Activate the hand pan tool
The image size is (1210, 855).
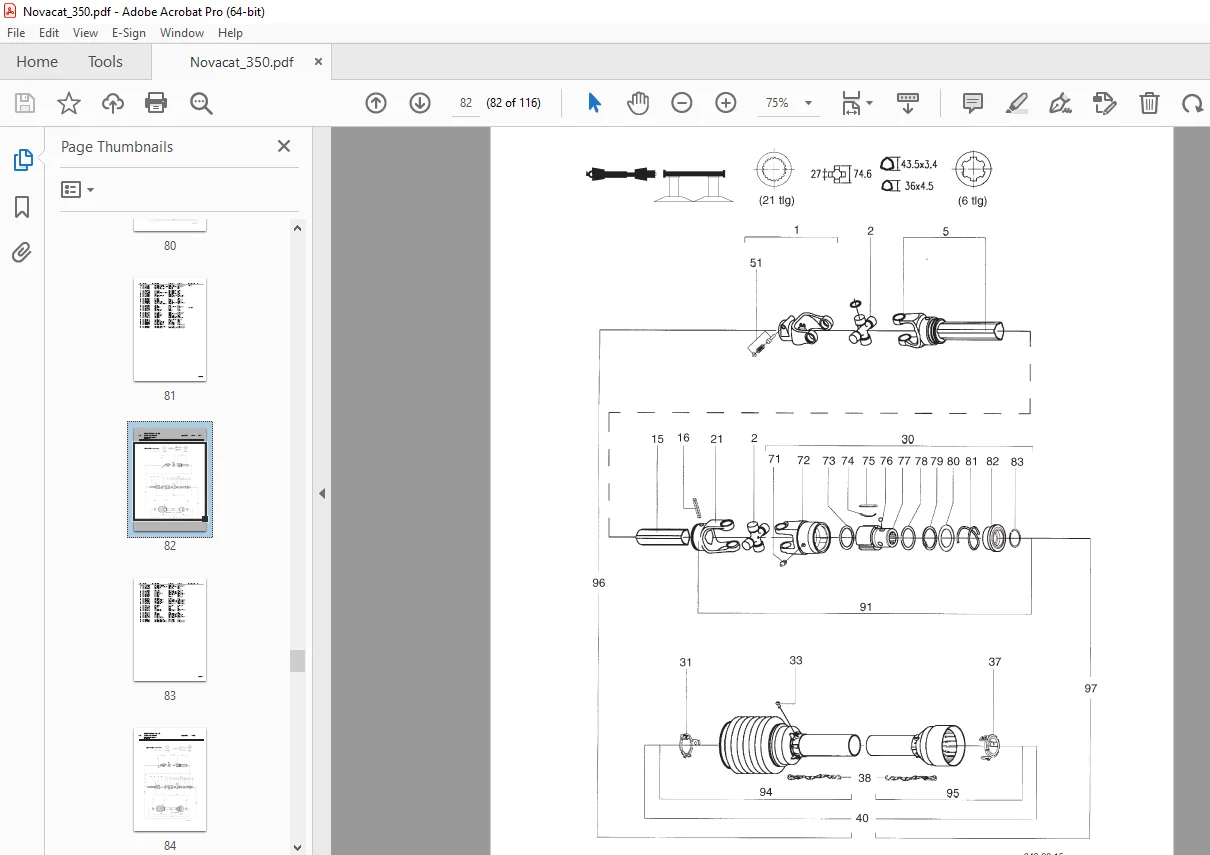pos(638,103)
